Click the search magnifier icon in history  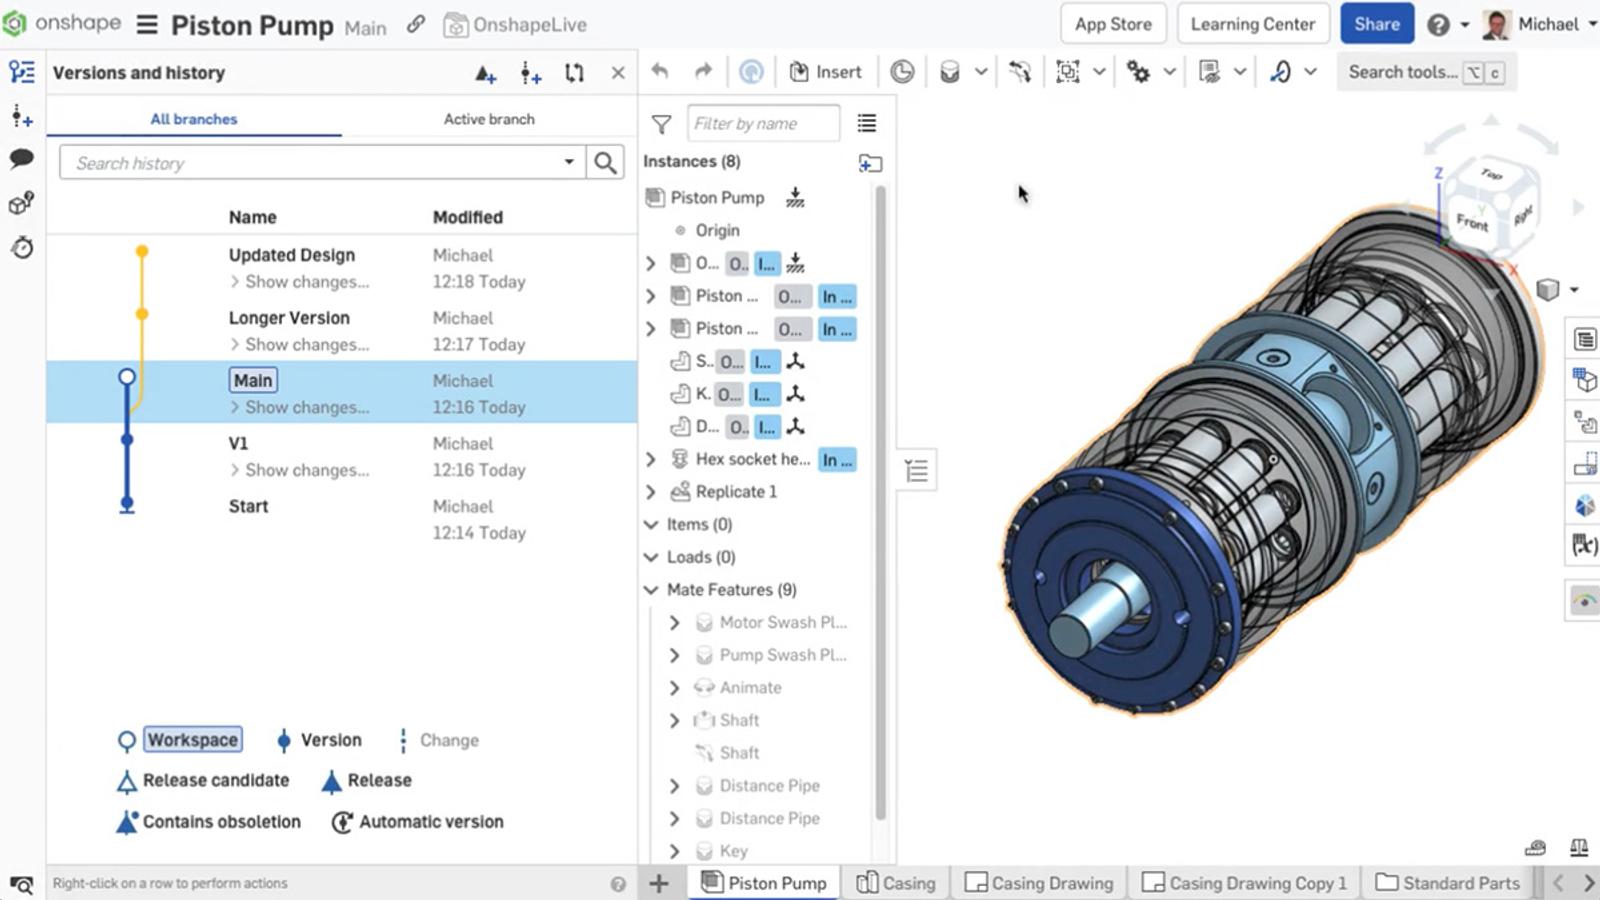605,163
